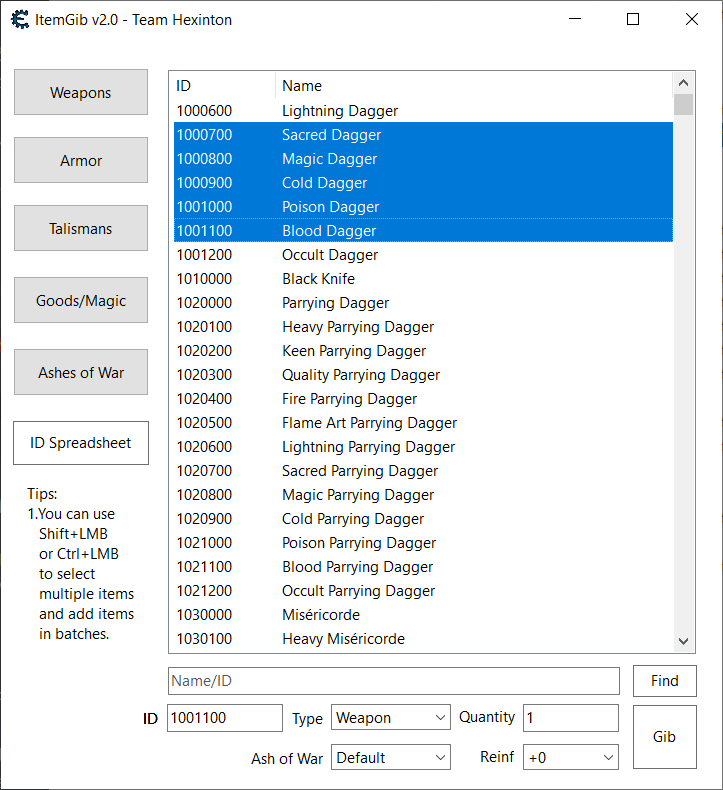
Task: Close the ItemGib window
Action: [x=692, y=19]
